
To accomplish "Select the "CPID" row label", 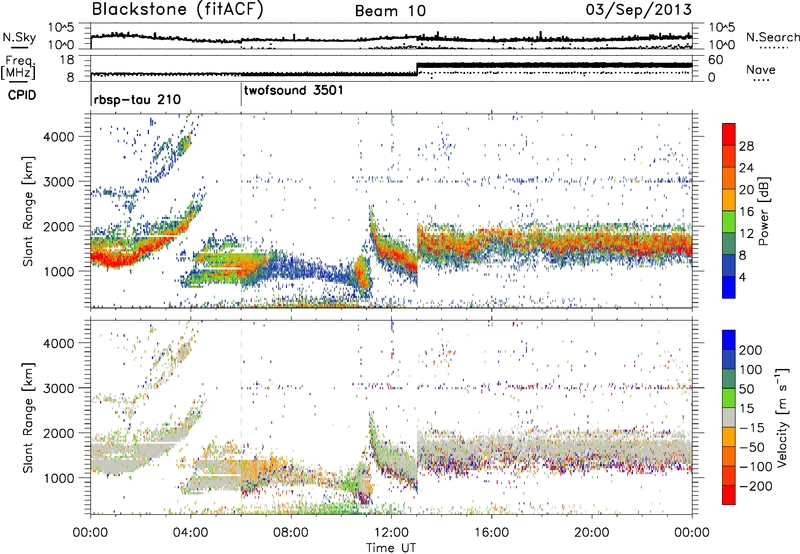I will click(22, 95).
